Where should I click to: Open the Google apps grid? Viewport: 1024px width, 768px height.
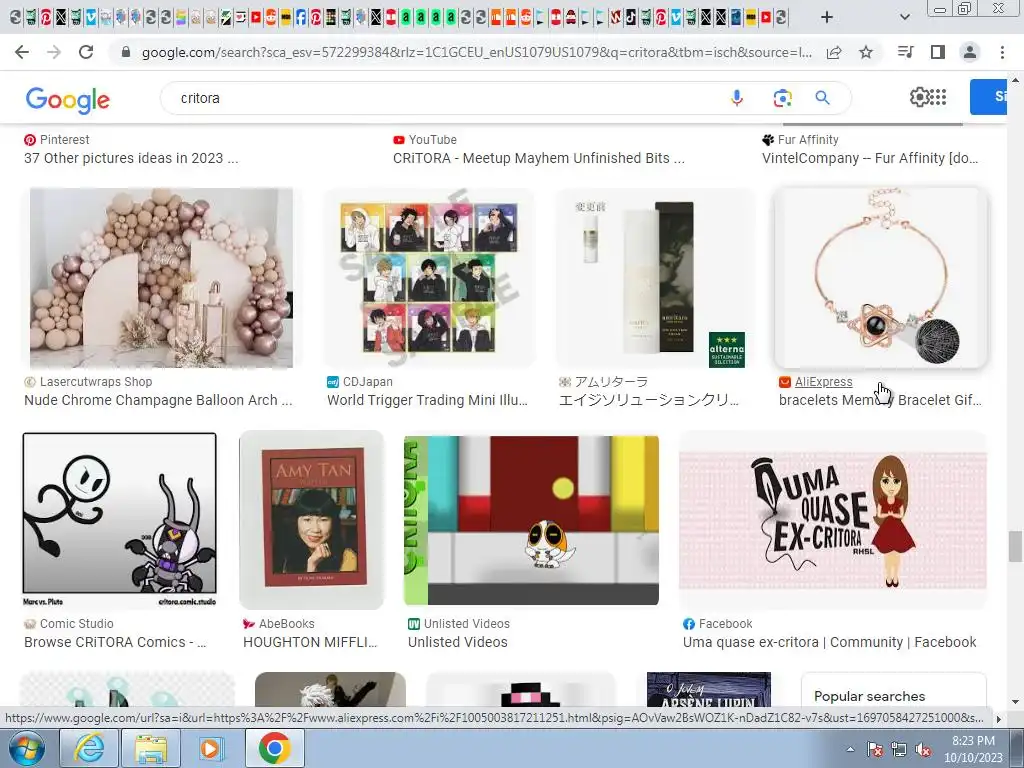pos(938,97)
